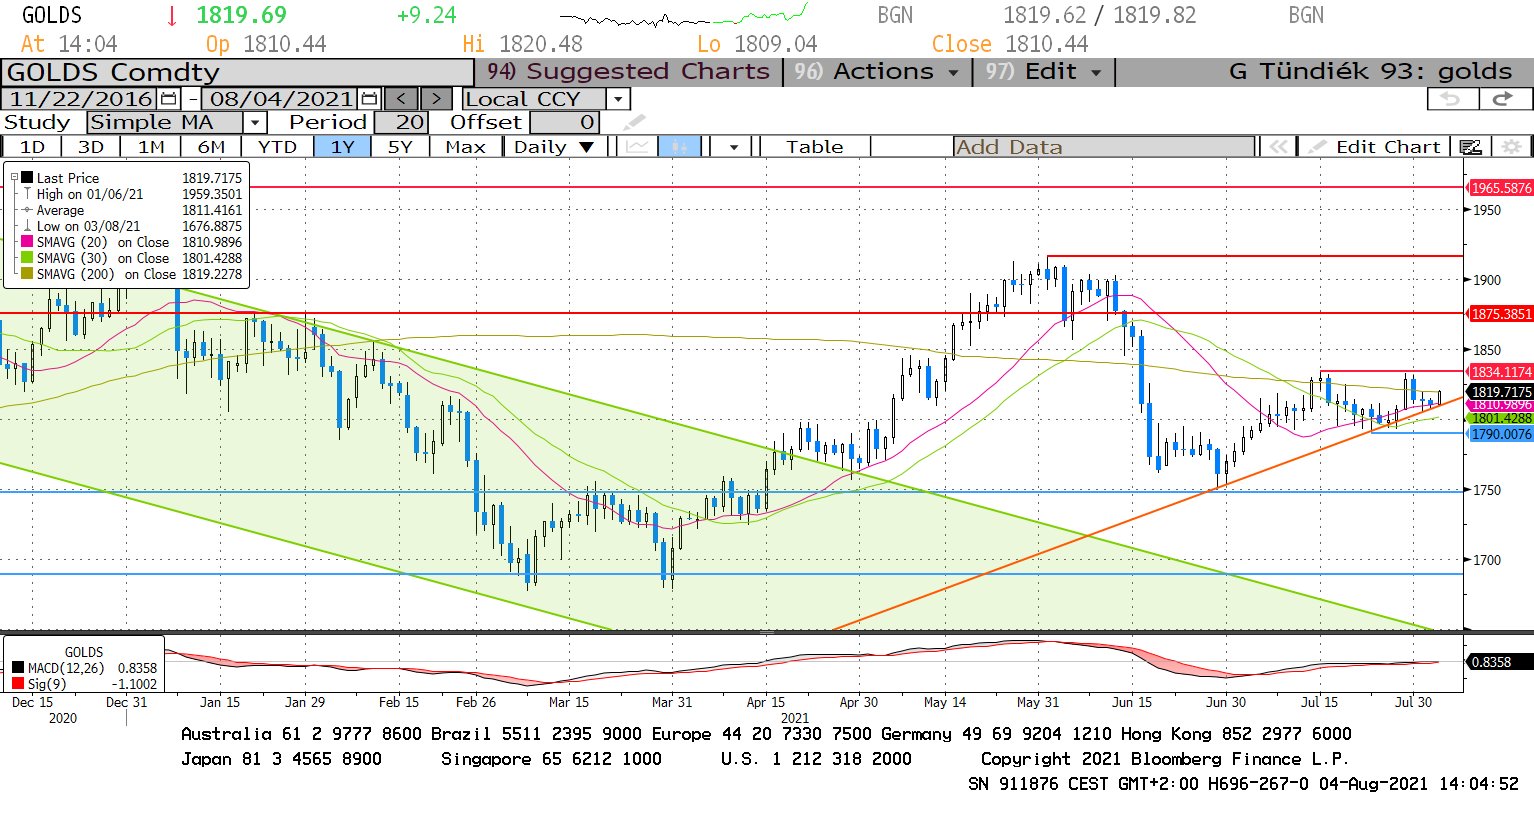Click the olive SMAVG (200) color swatch
The image size is (1534, 813).
(28, 274)
